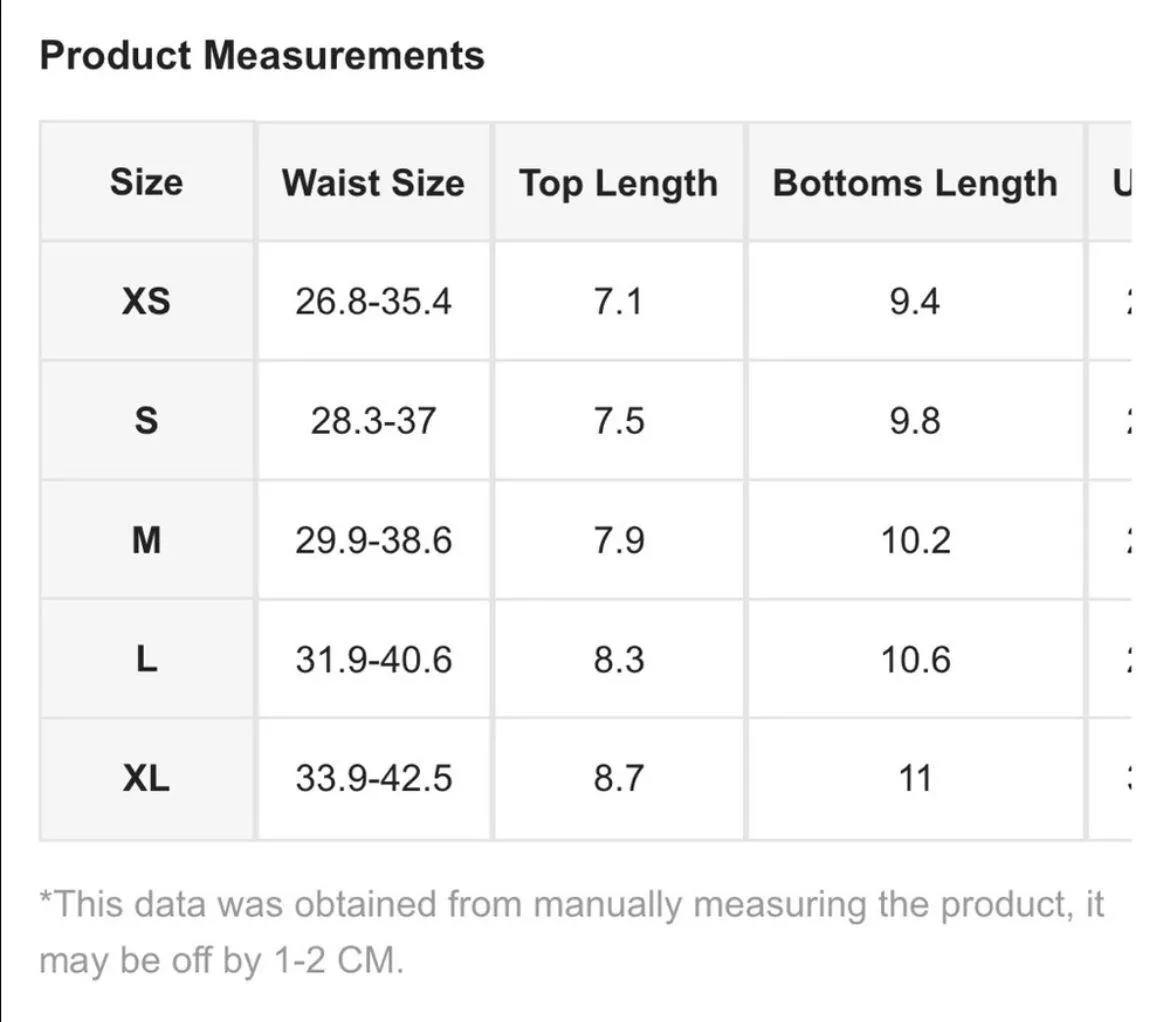The height and width of the screenshot is (1022, 1164).
Task: Click the Size column header
Action: 146,182
